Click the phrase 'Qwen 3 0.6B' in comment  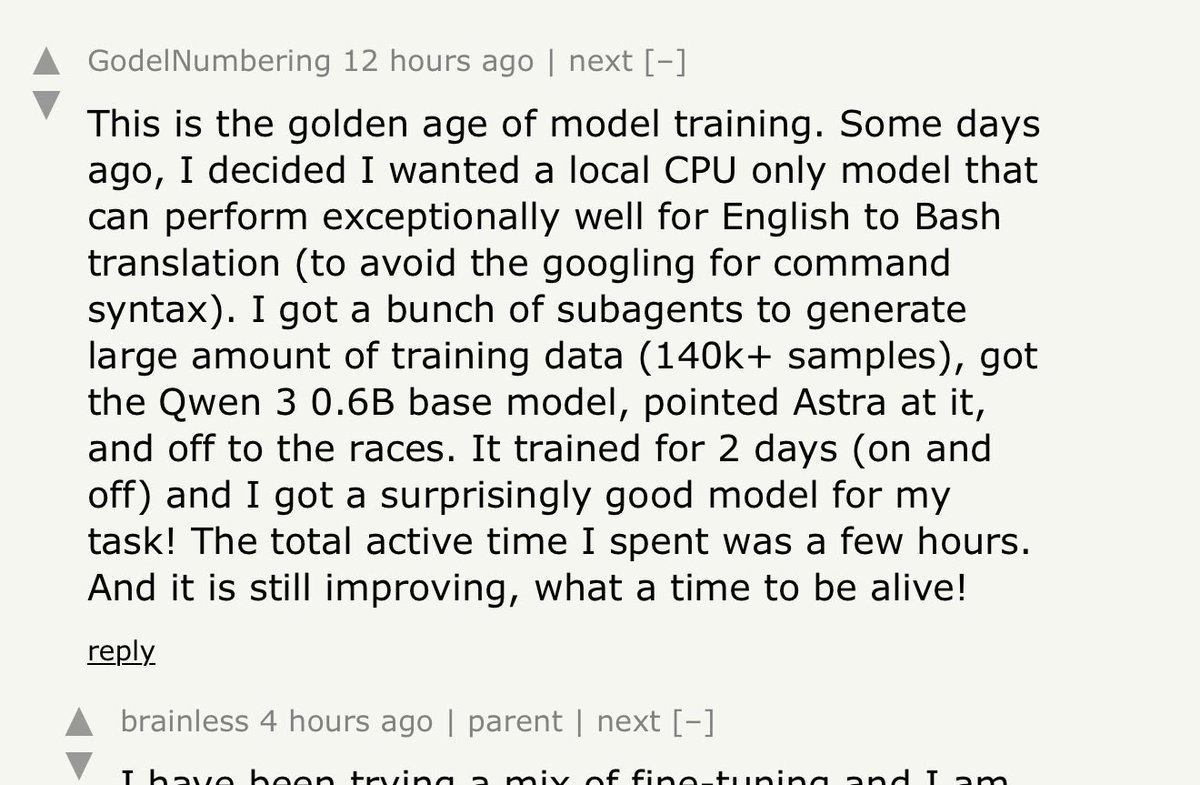(272, 403)
